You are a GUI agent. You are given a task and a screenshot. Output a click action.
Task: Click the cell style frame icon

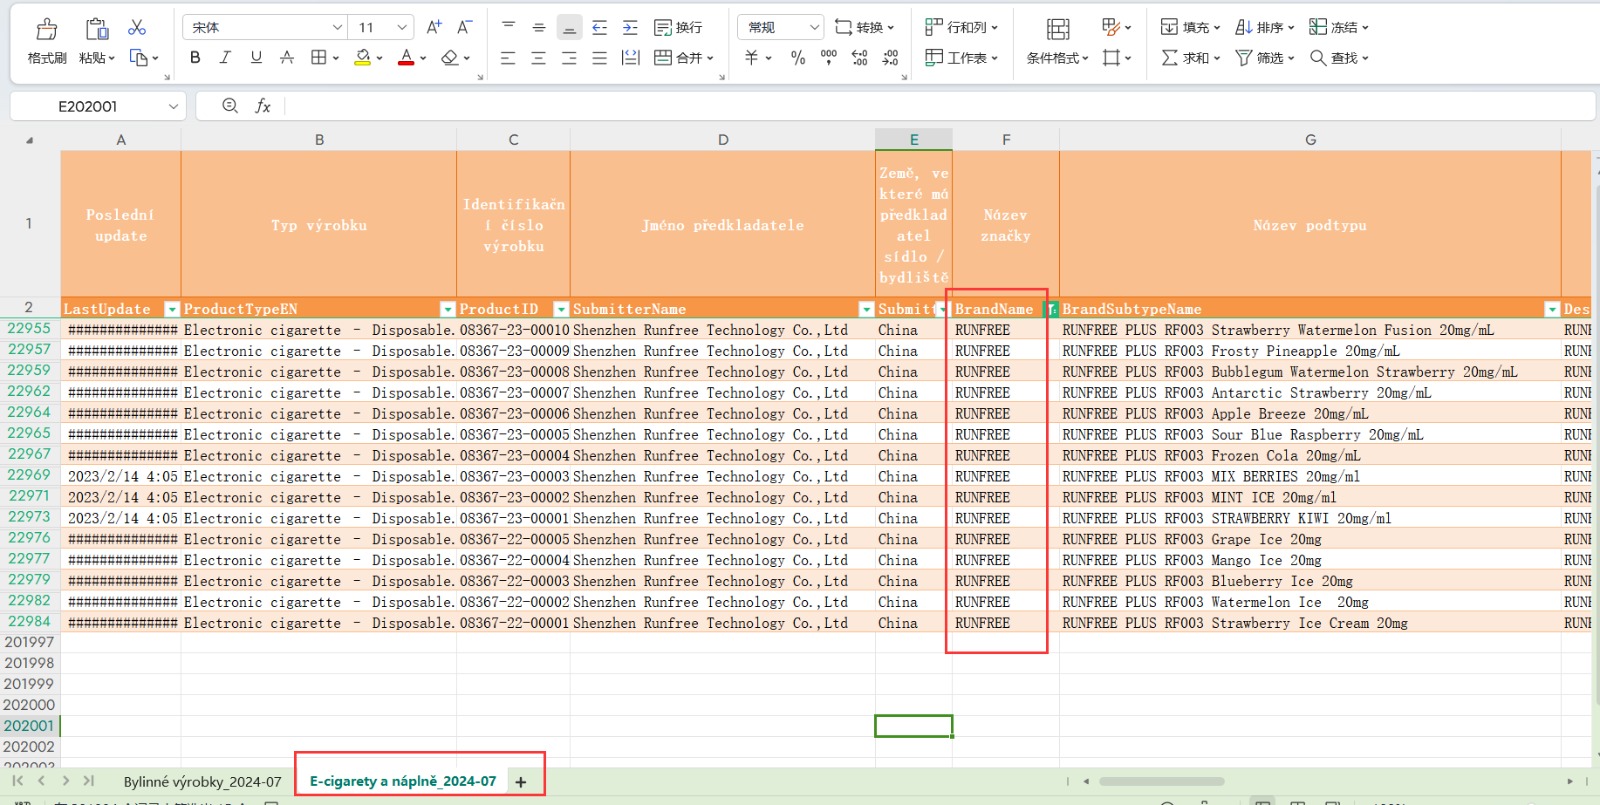[1111, 58]
